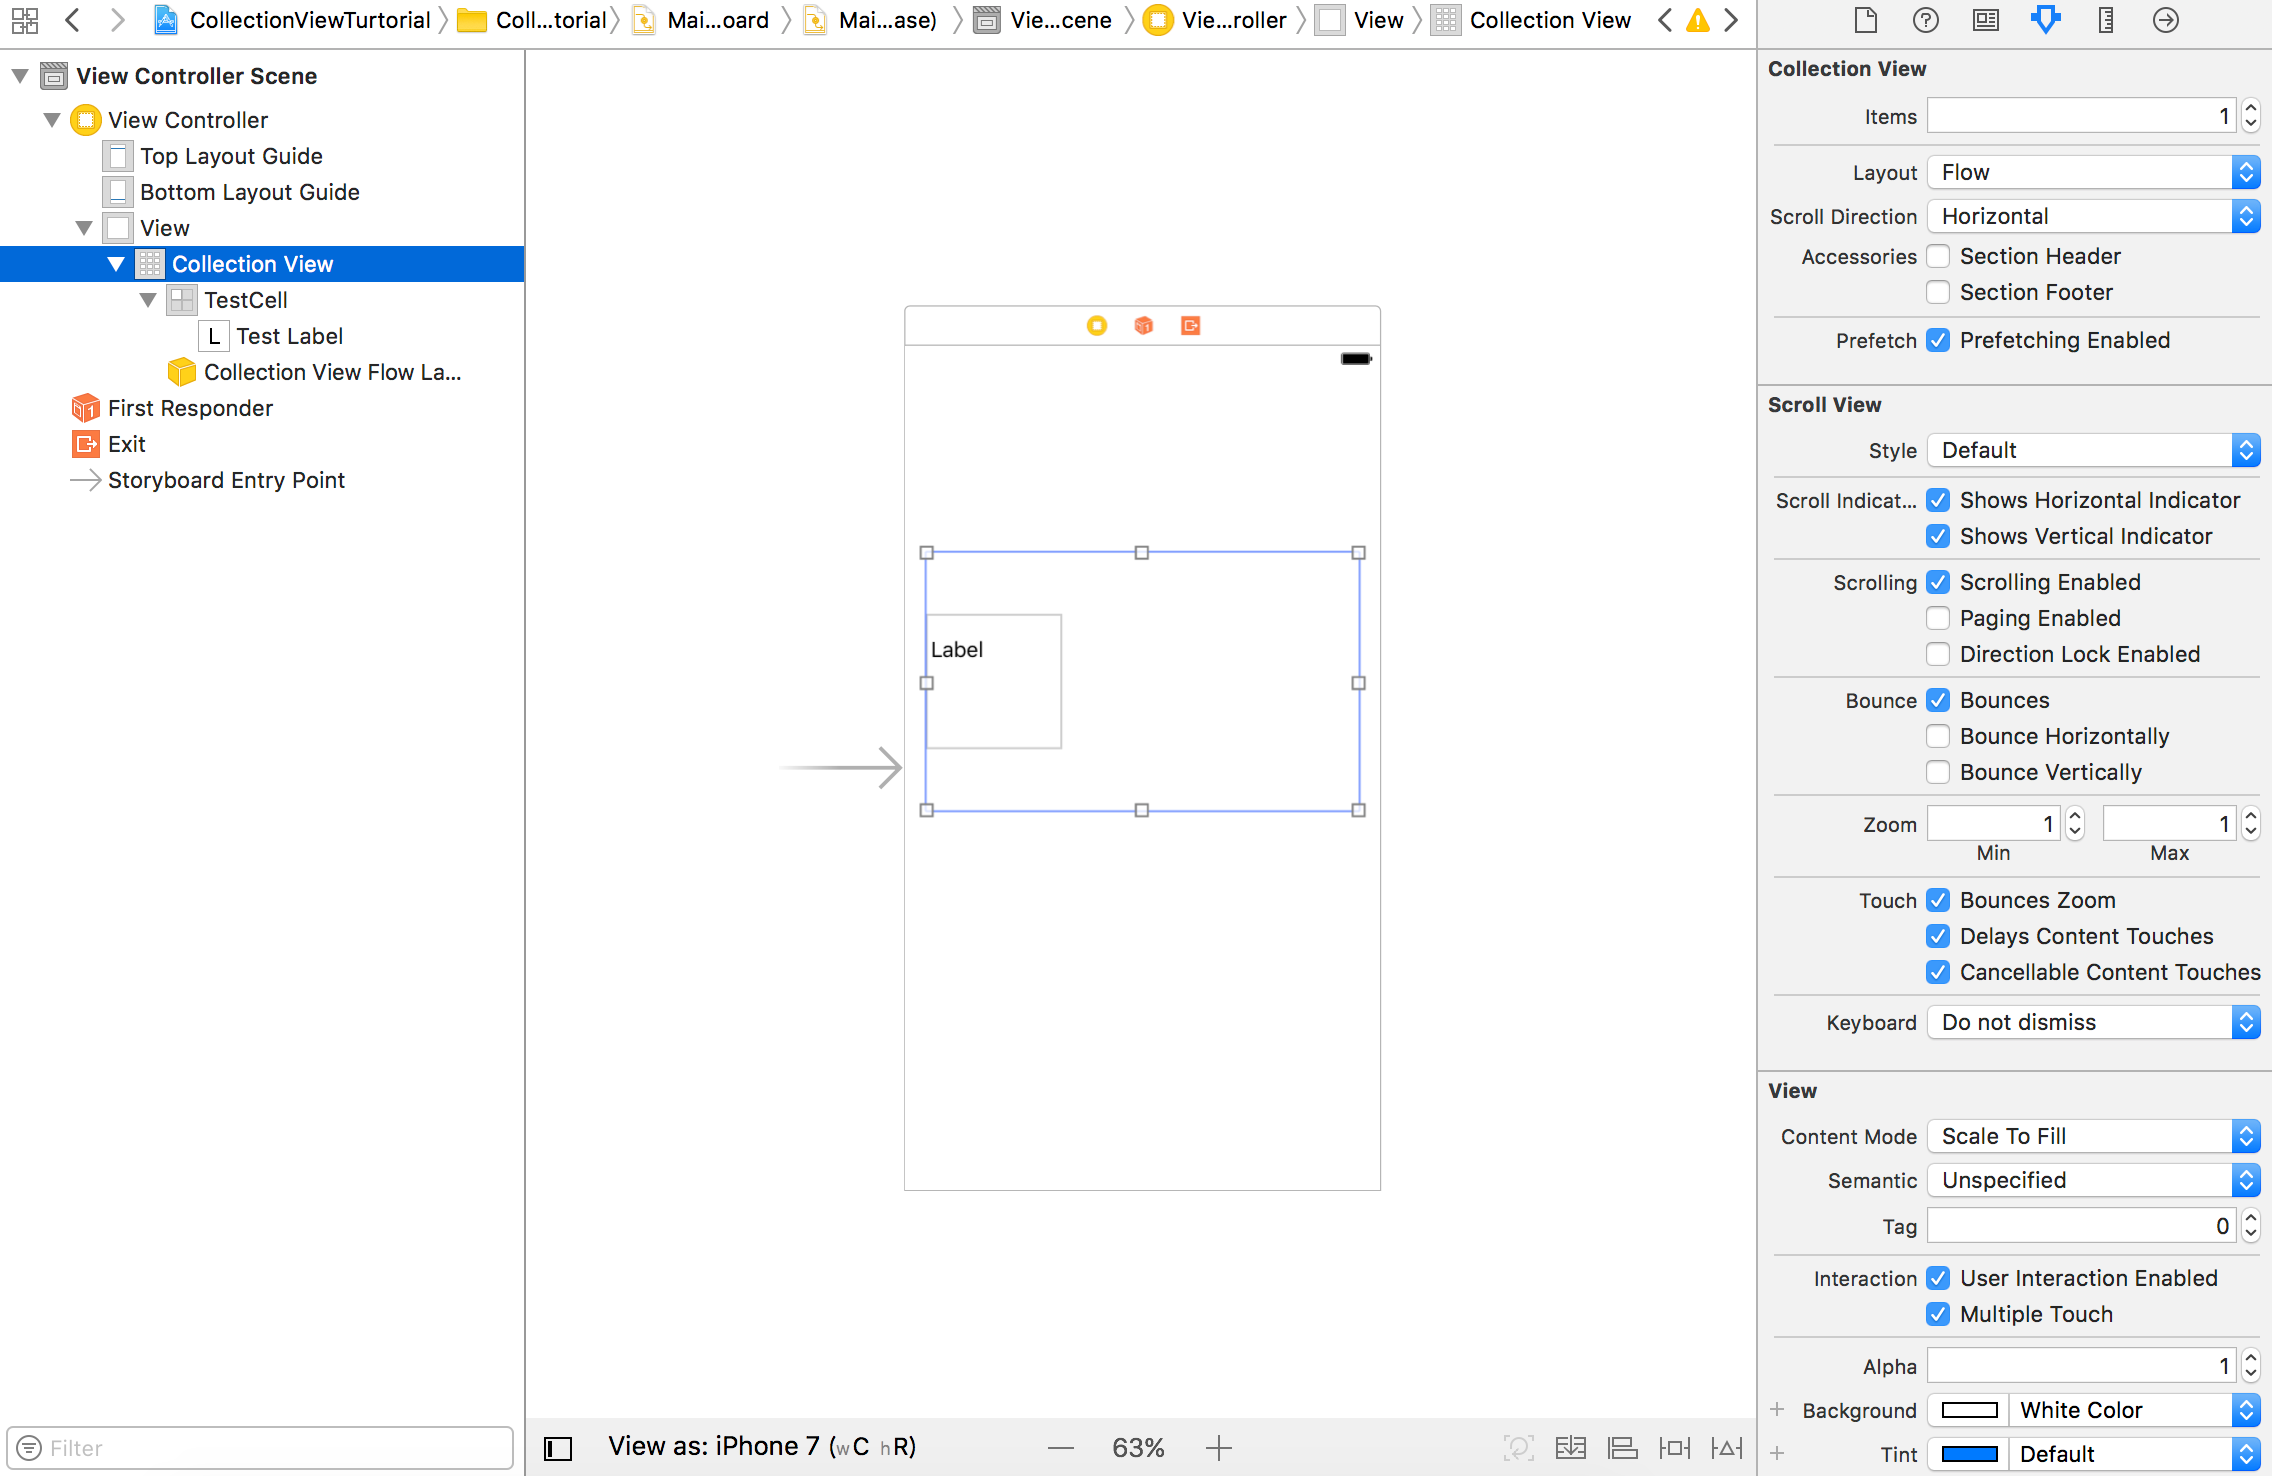
Task: Zoom out the canvas with minus
Action: 1061,1448
